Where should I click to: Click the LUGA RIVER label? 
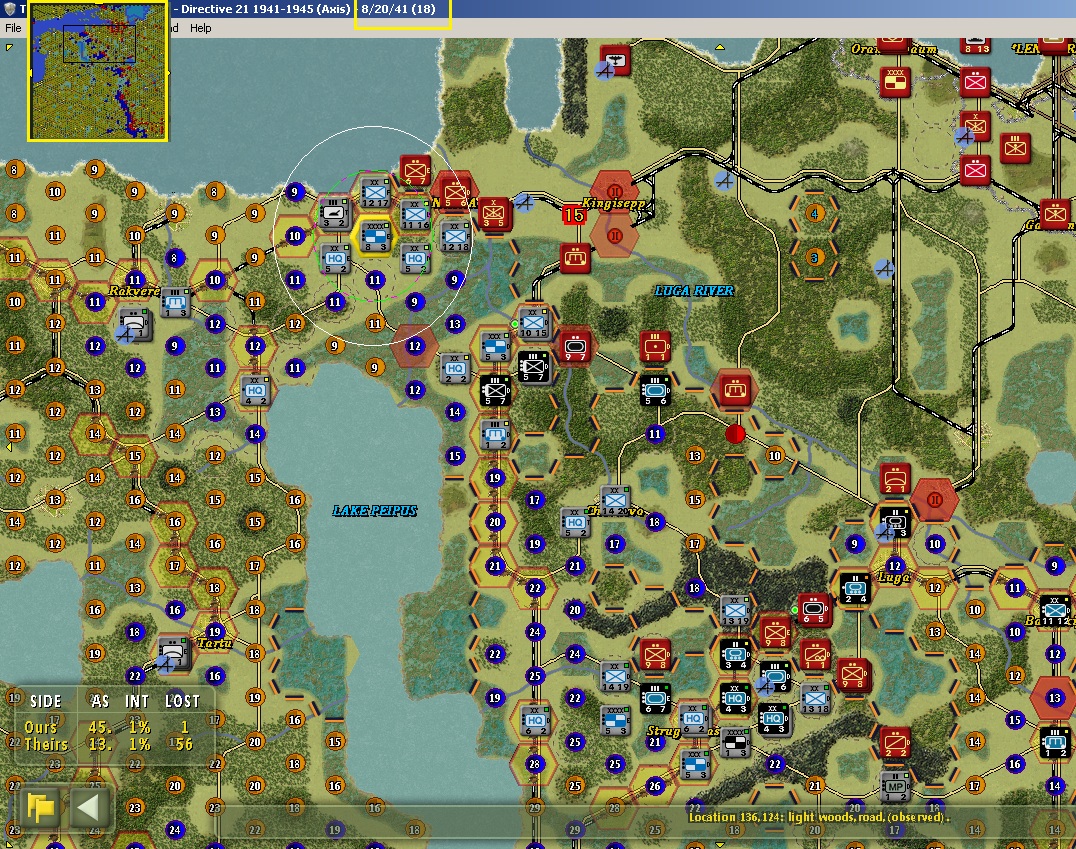pos(694,291)
